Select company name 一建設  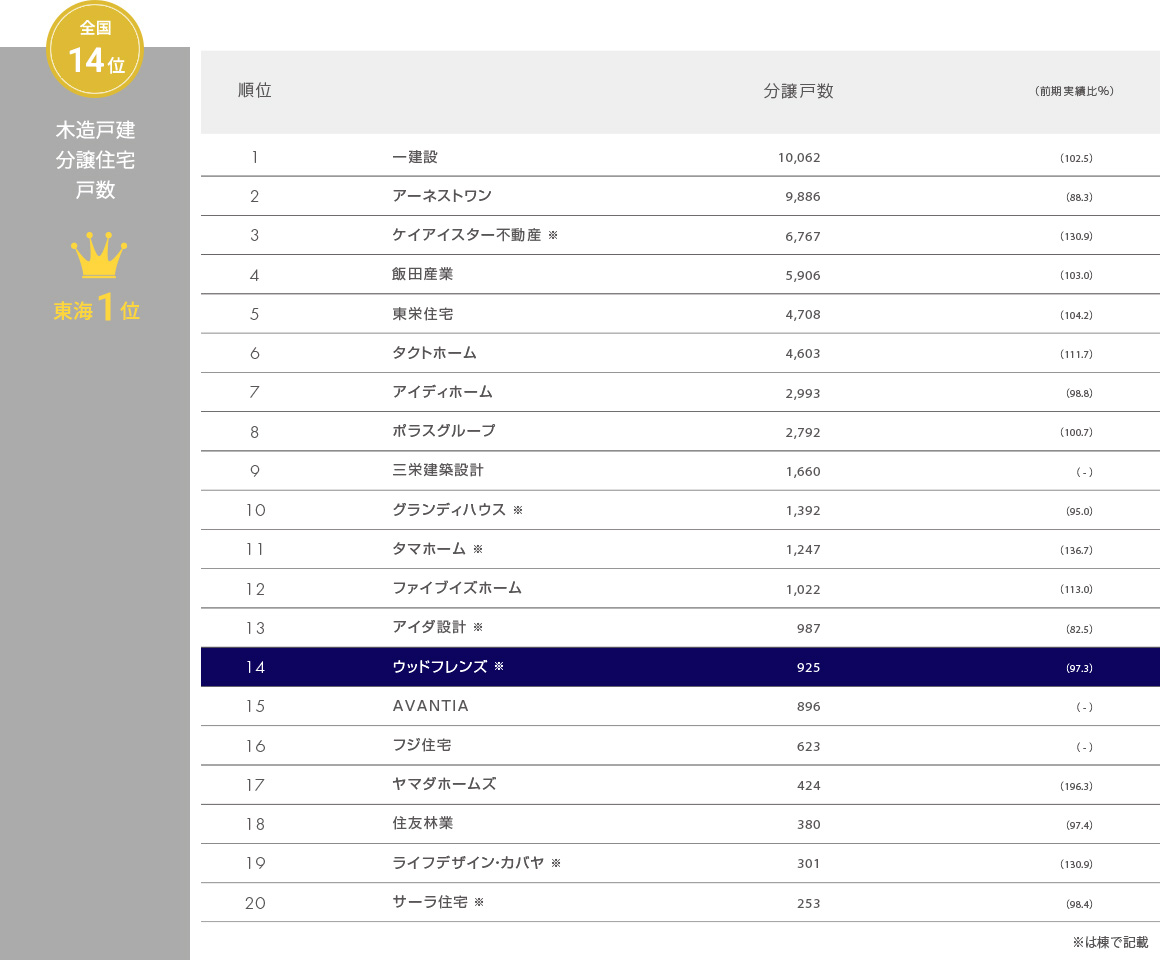pos(414,157)
